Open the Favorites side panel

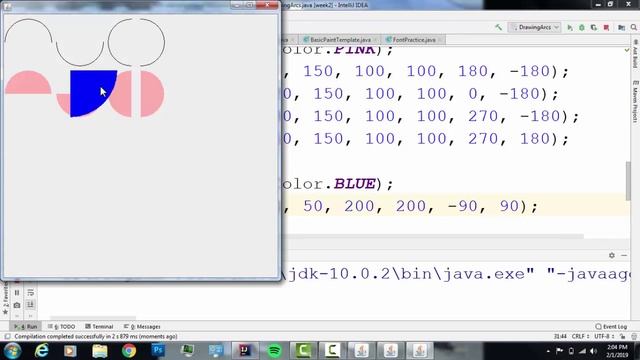click(5, 298)
